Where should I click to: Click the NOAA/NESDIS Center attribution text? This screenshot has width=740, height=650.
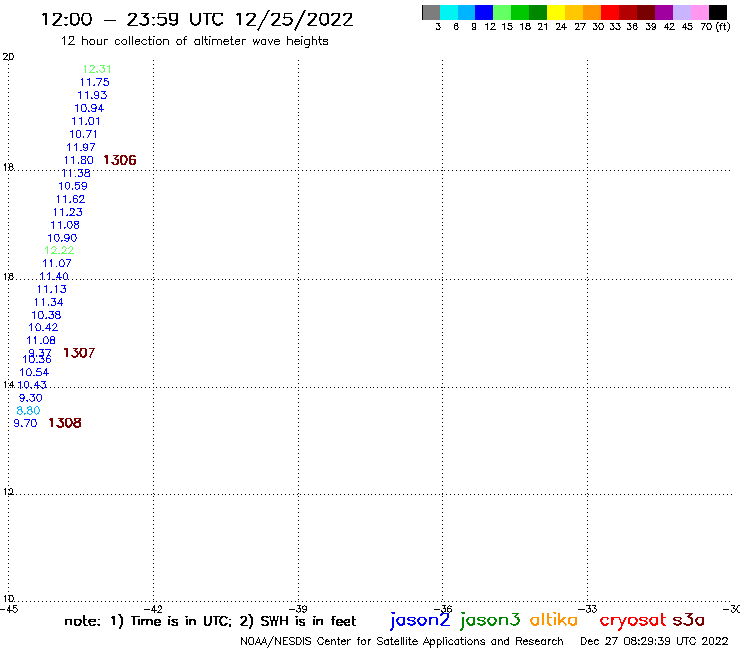(402, 642)
